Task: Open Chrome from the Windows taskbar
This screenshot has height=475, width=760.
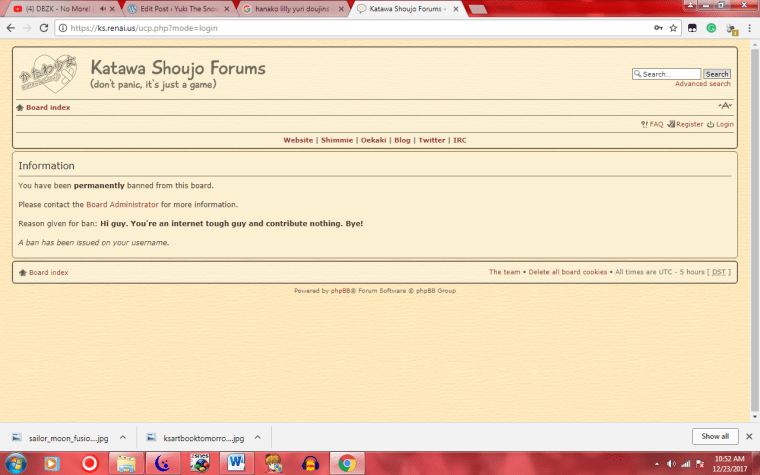Action: click(x=346, y=463)
